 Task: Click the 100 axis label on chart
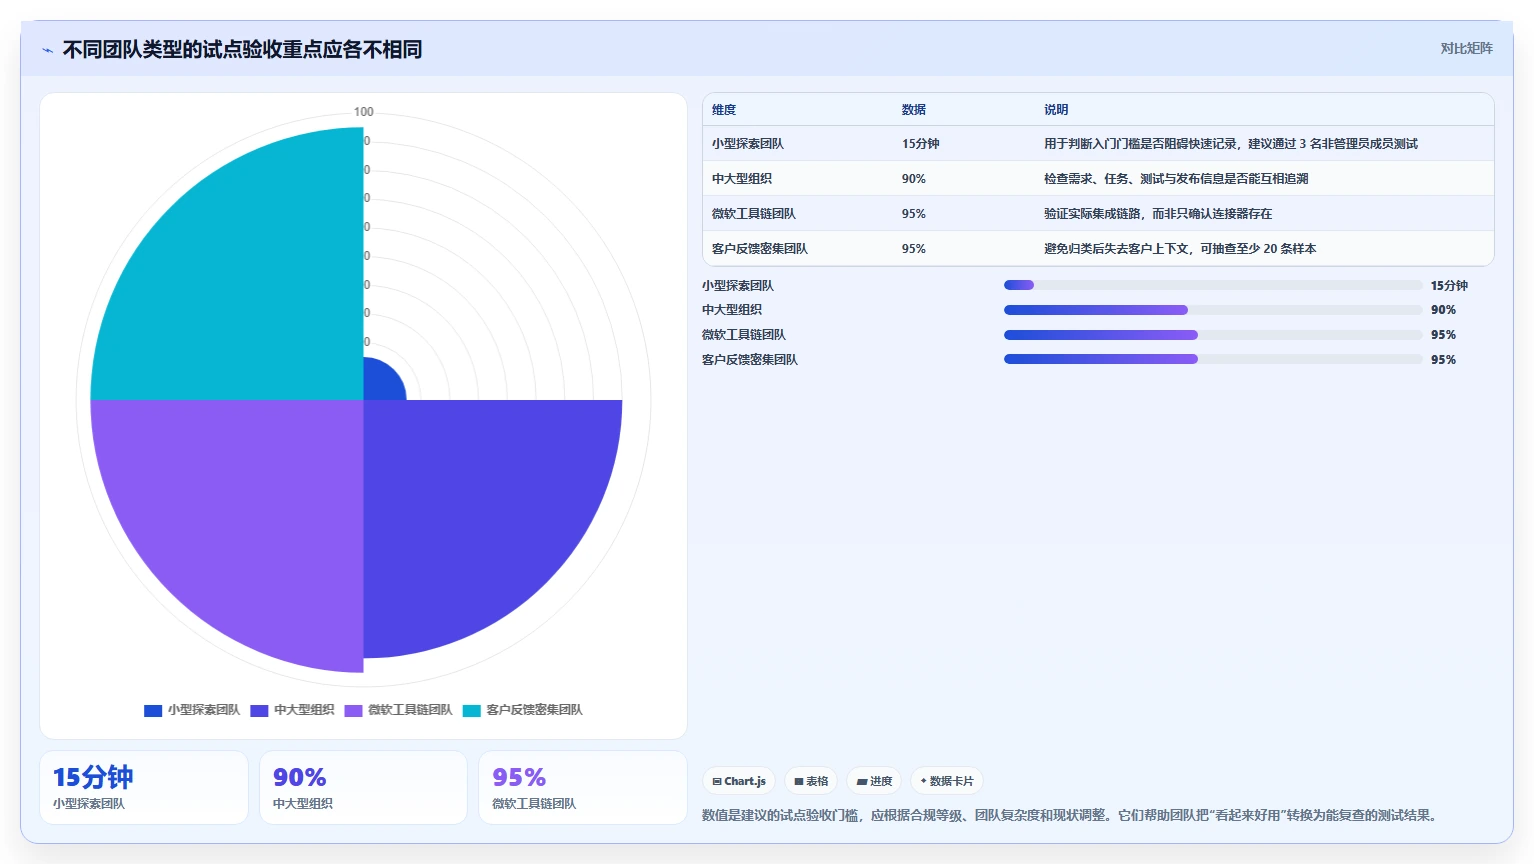pos(364,112)
